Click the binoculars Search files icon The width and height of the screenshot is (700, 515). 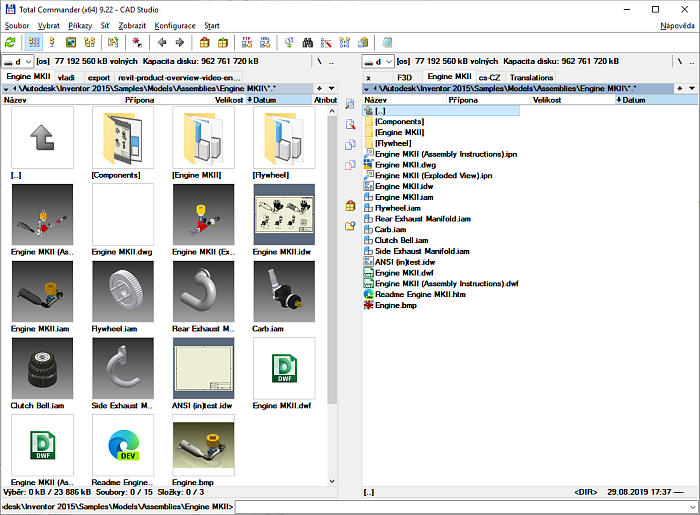coord(308,42)
